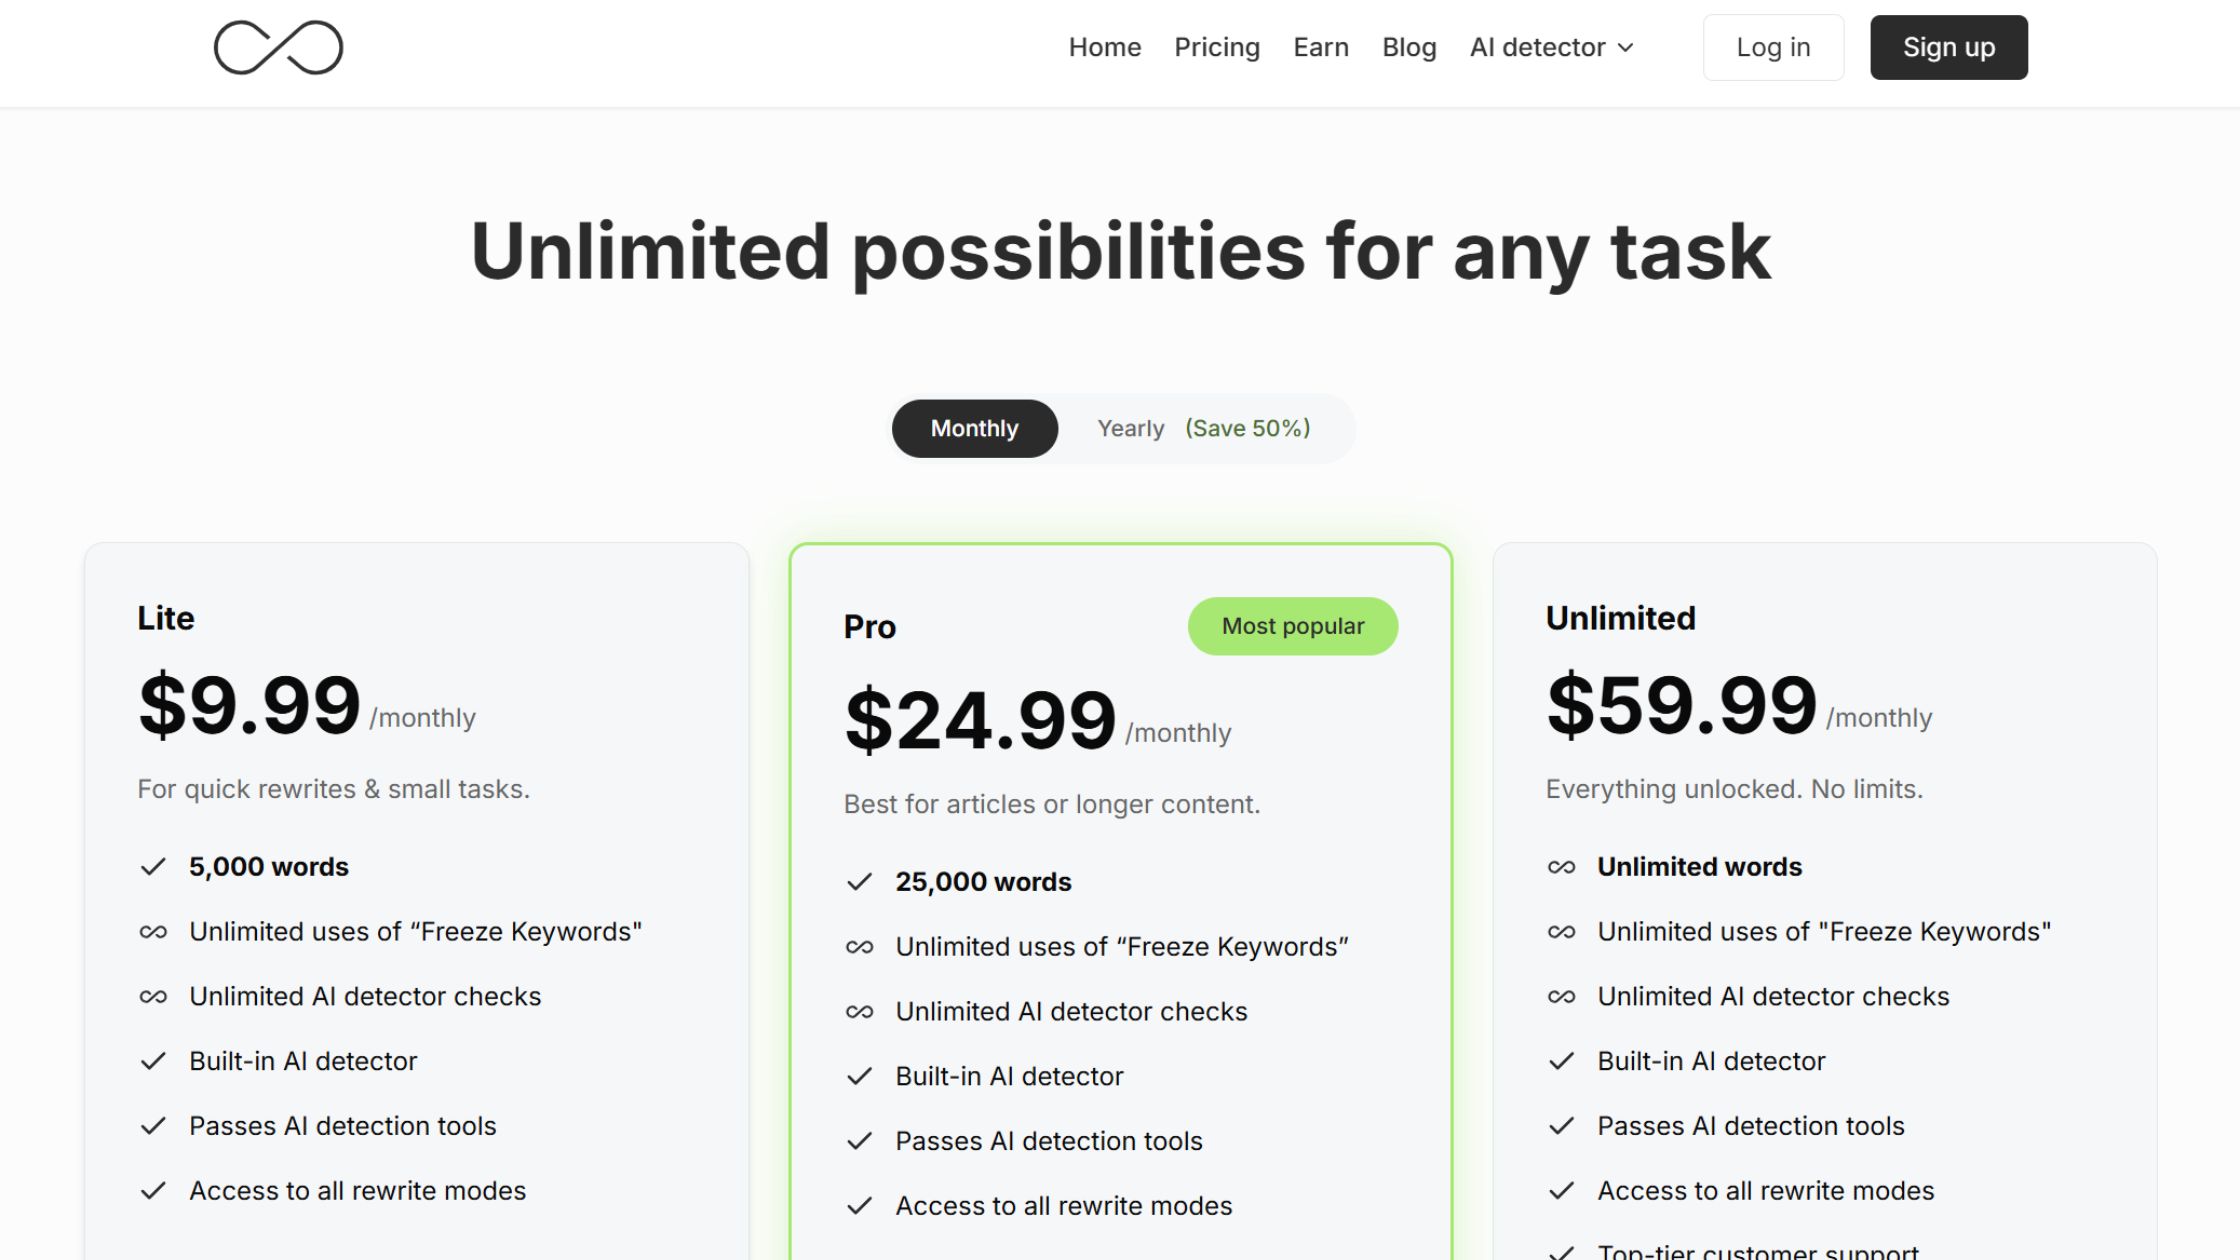Click checkmark icon beside 25,000 words
The height and width of the screenshot is (1260, 2240).
pos(859,882)
